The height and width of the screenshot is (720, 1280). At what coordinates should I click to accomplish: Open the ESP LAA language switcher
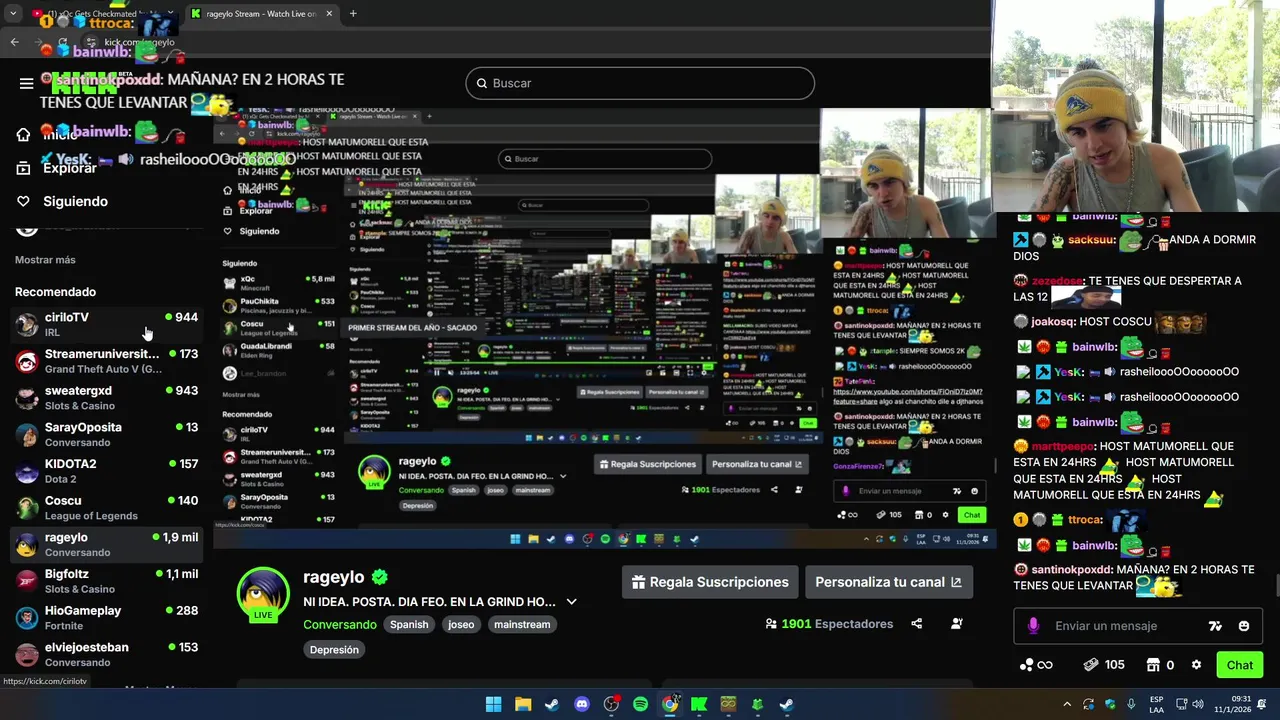tap(1156, 705)
